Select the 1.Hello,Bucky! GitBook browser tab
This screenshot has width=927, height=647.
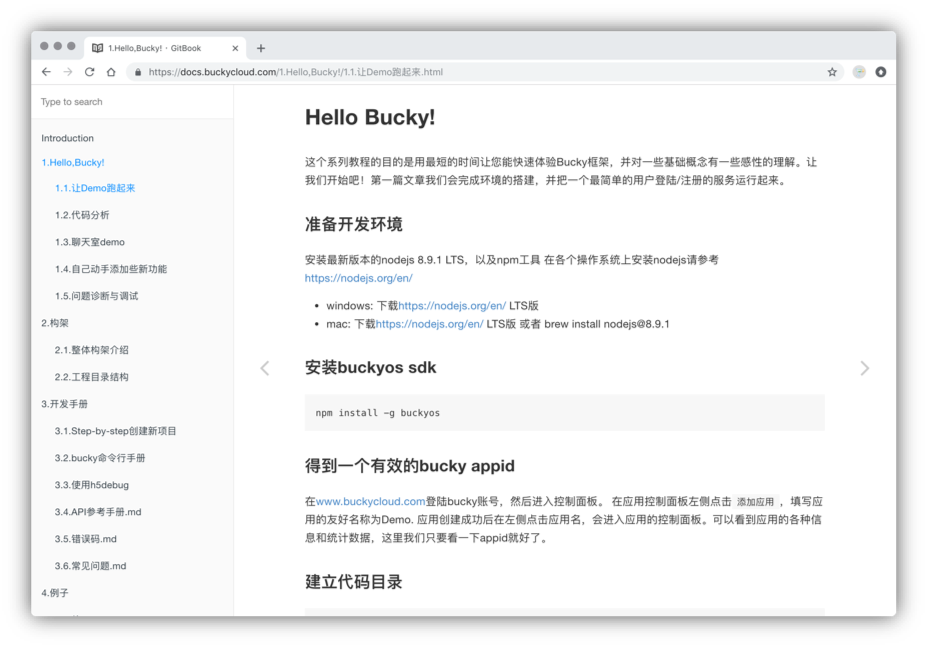(x=166, y=48)
